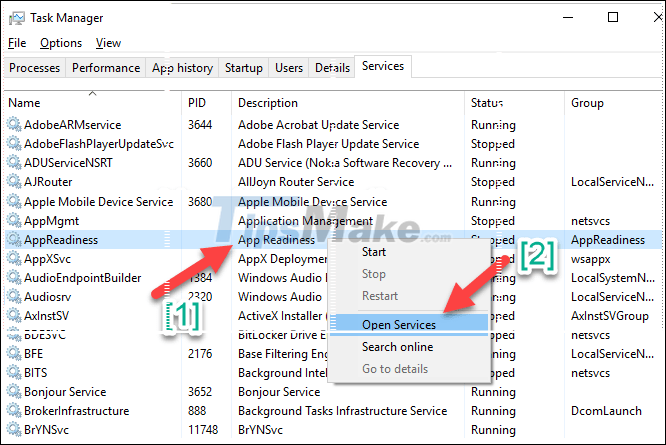Click PID 2176 cell

tap(200, 354)
